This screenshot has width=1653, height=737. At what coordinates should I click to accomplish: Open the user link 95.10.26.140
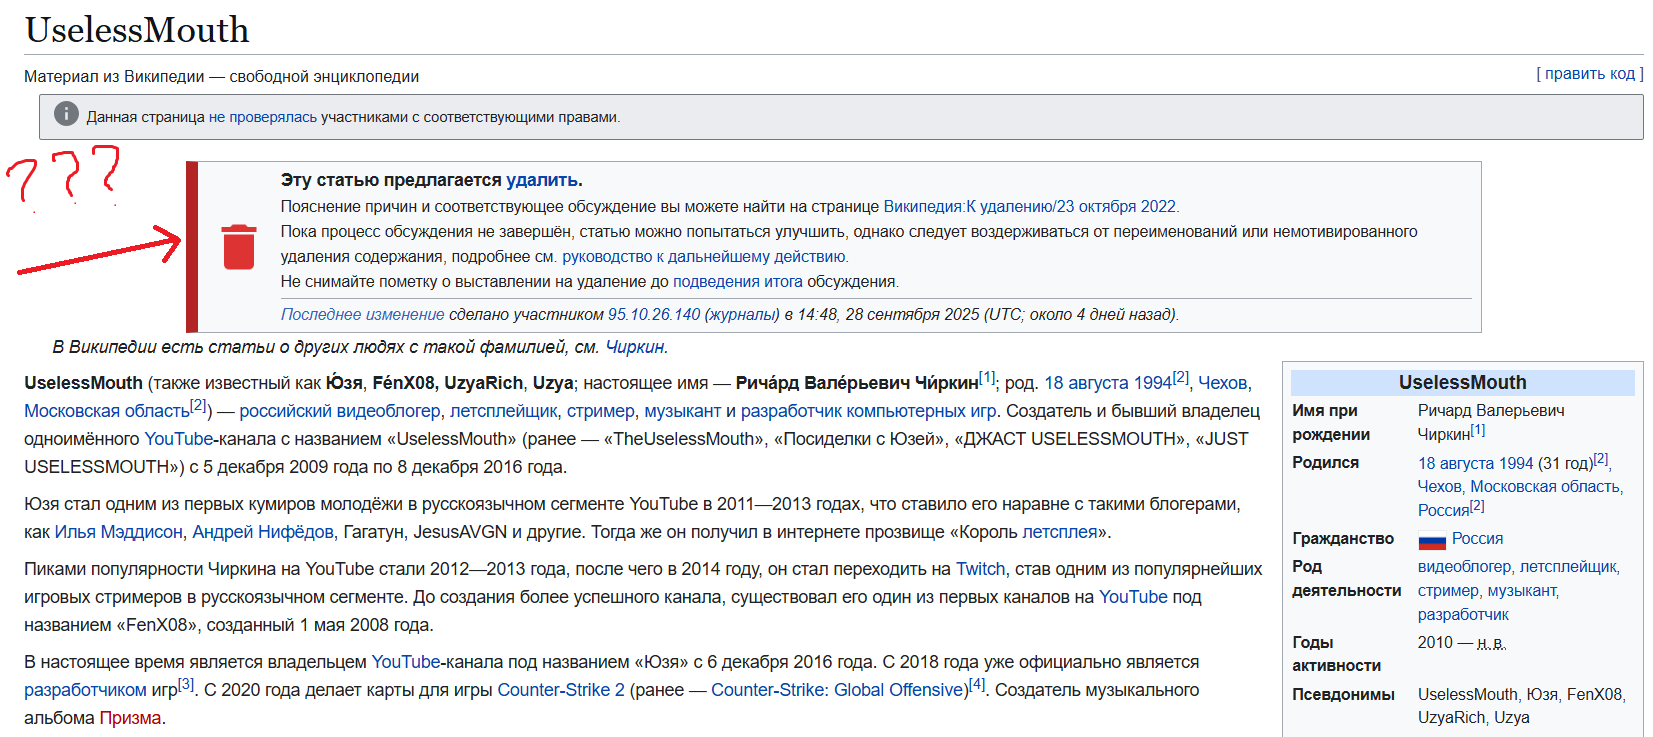click(654, 315)
